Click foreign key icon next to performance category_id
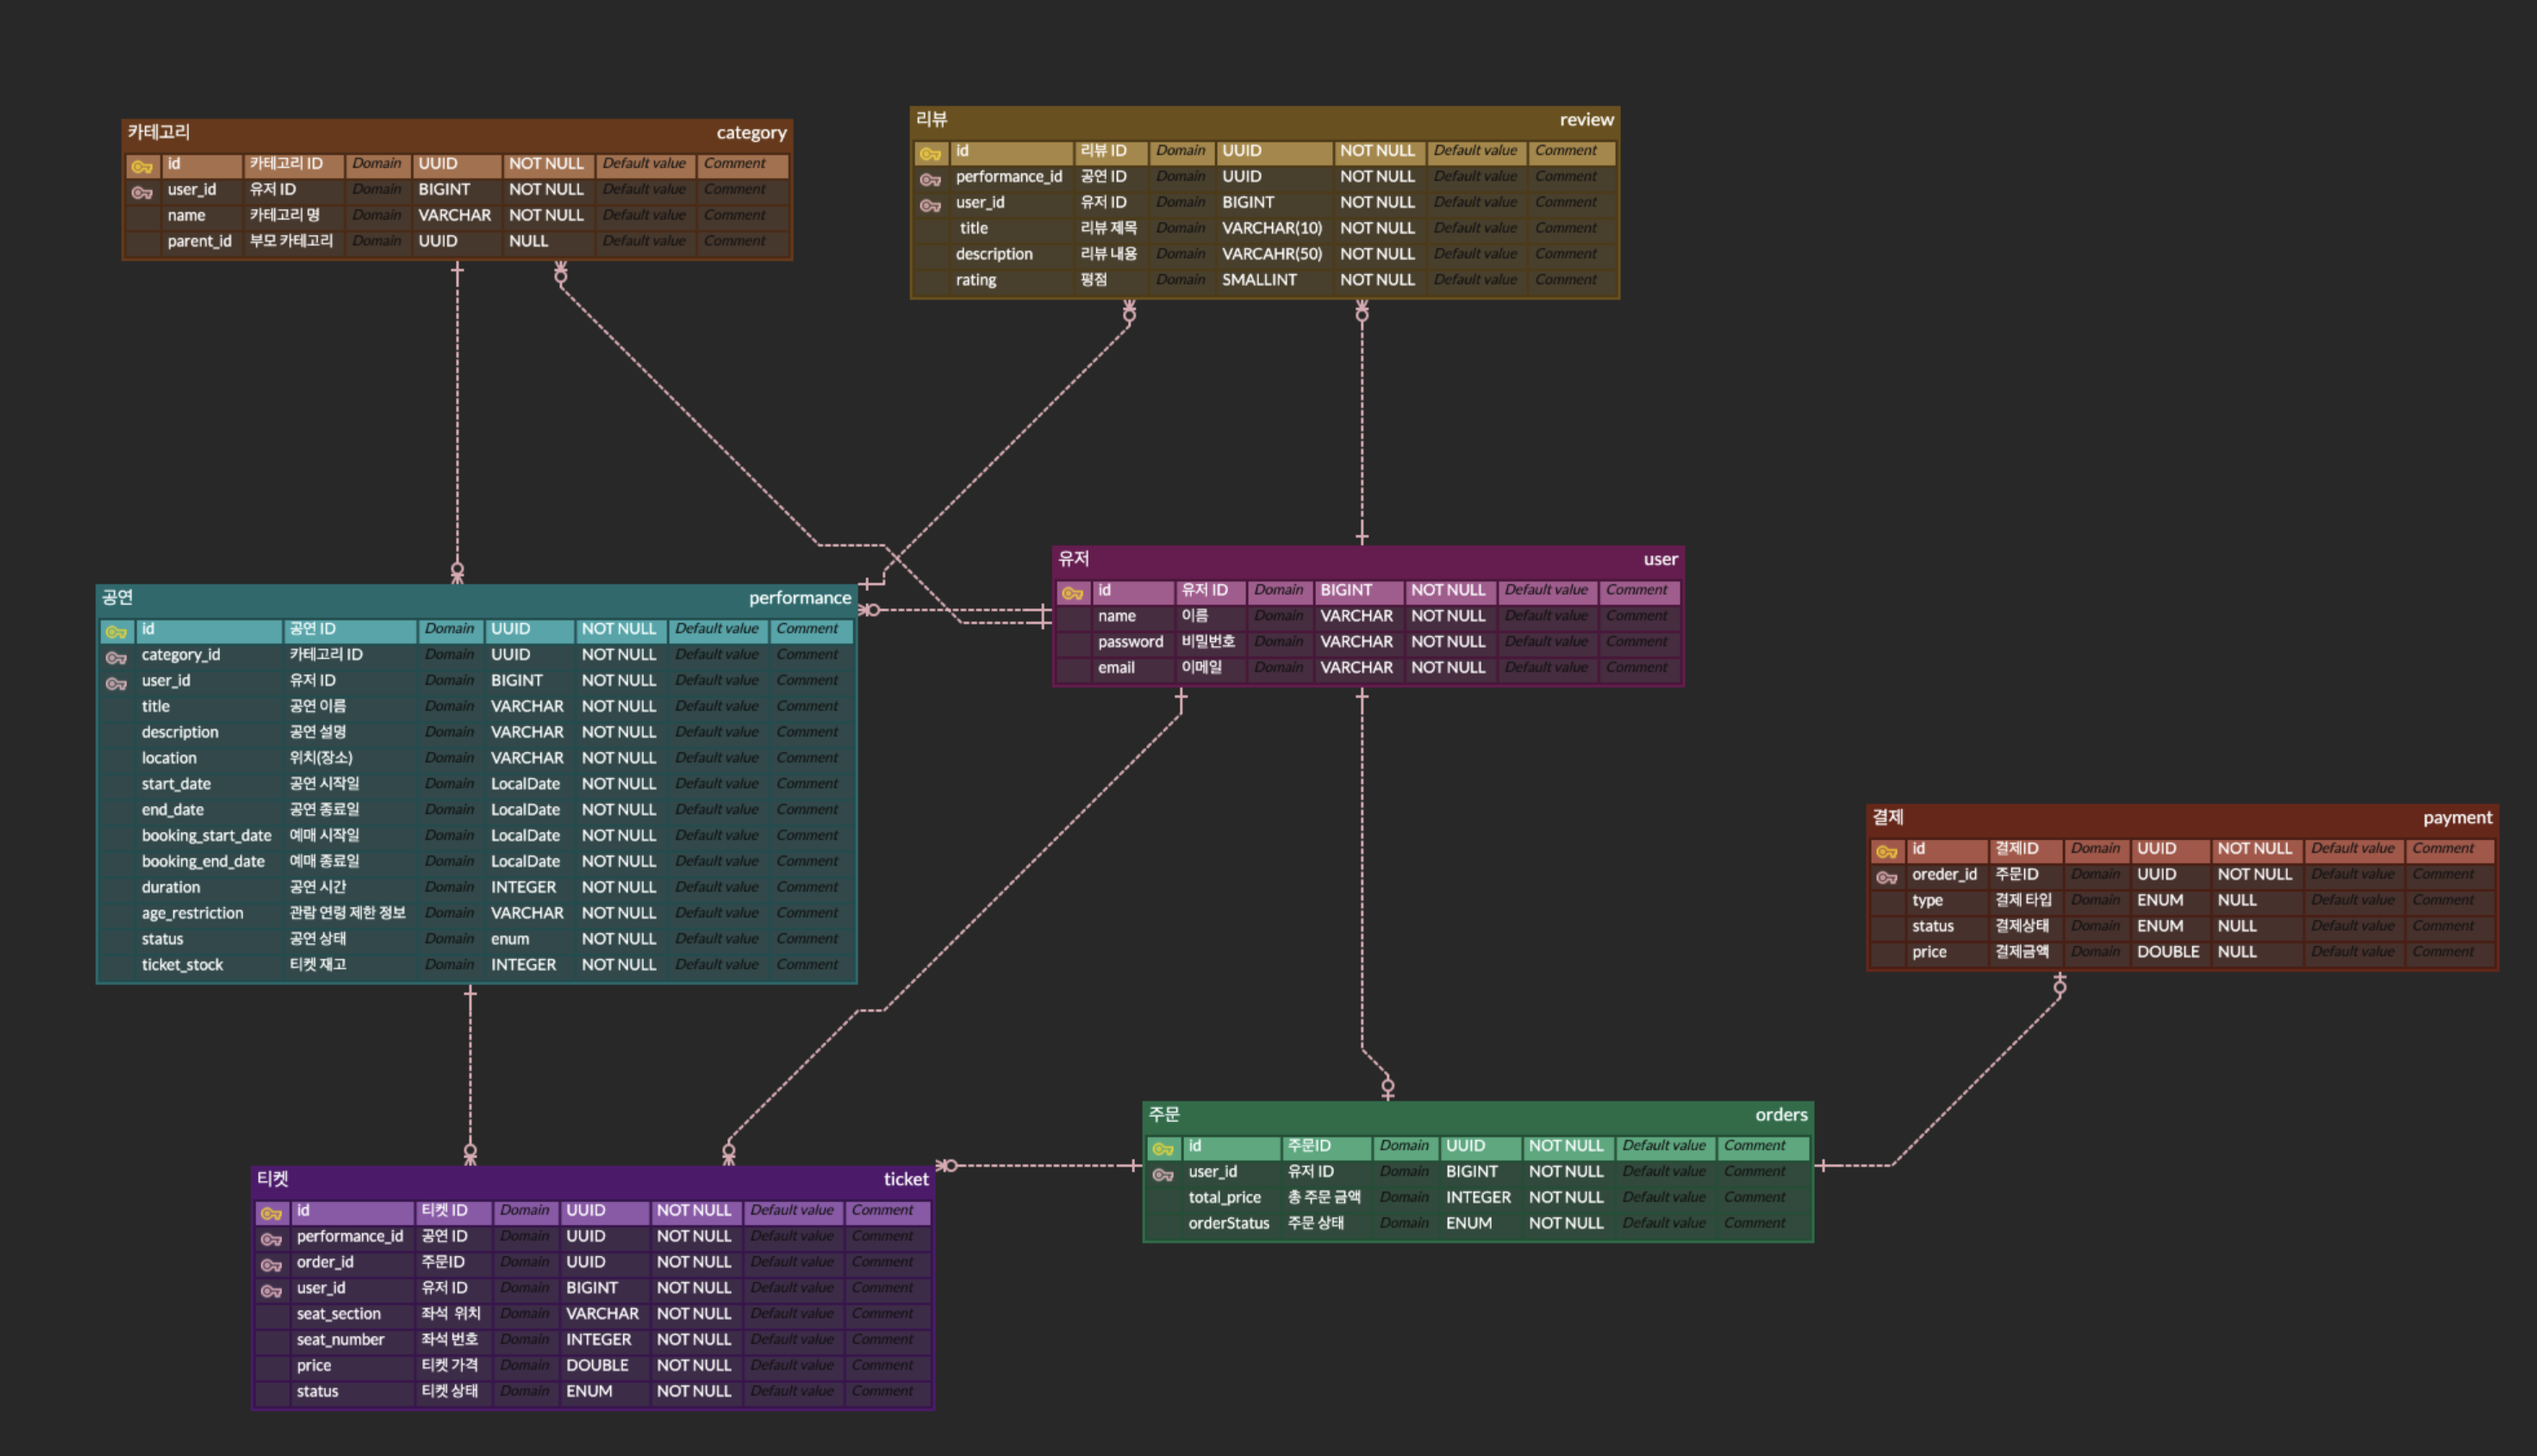The height and width of the screenshot is (1456, 2537). click(116, 657)
